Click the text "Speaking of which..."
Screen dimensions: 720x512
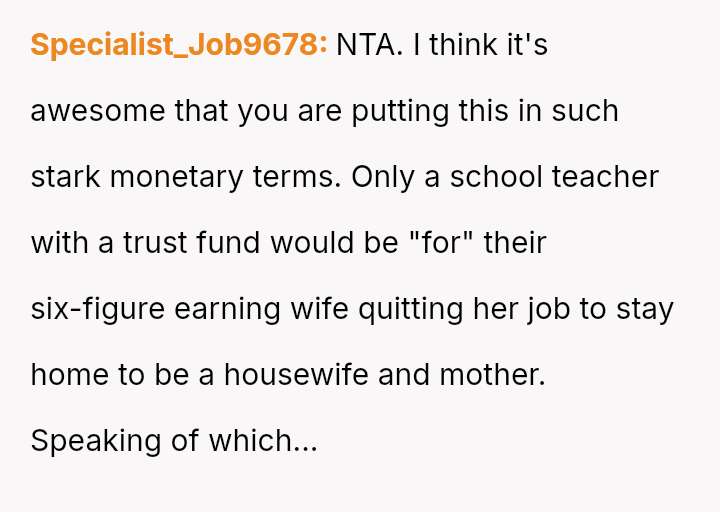tap(174, 441)
